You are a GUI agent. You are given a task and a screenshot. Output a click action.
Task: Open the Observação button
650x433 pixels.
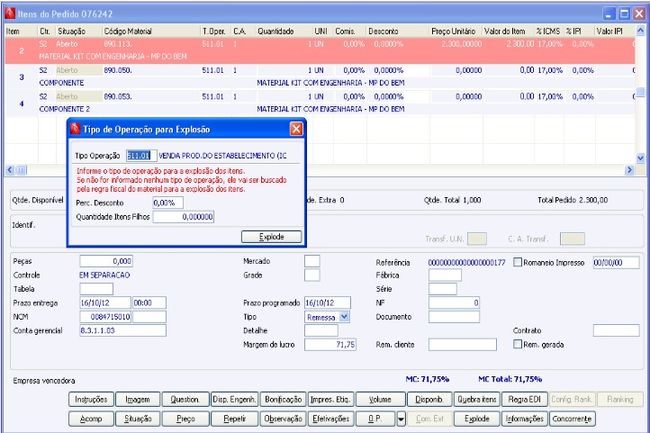283,419
